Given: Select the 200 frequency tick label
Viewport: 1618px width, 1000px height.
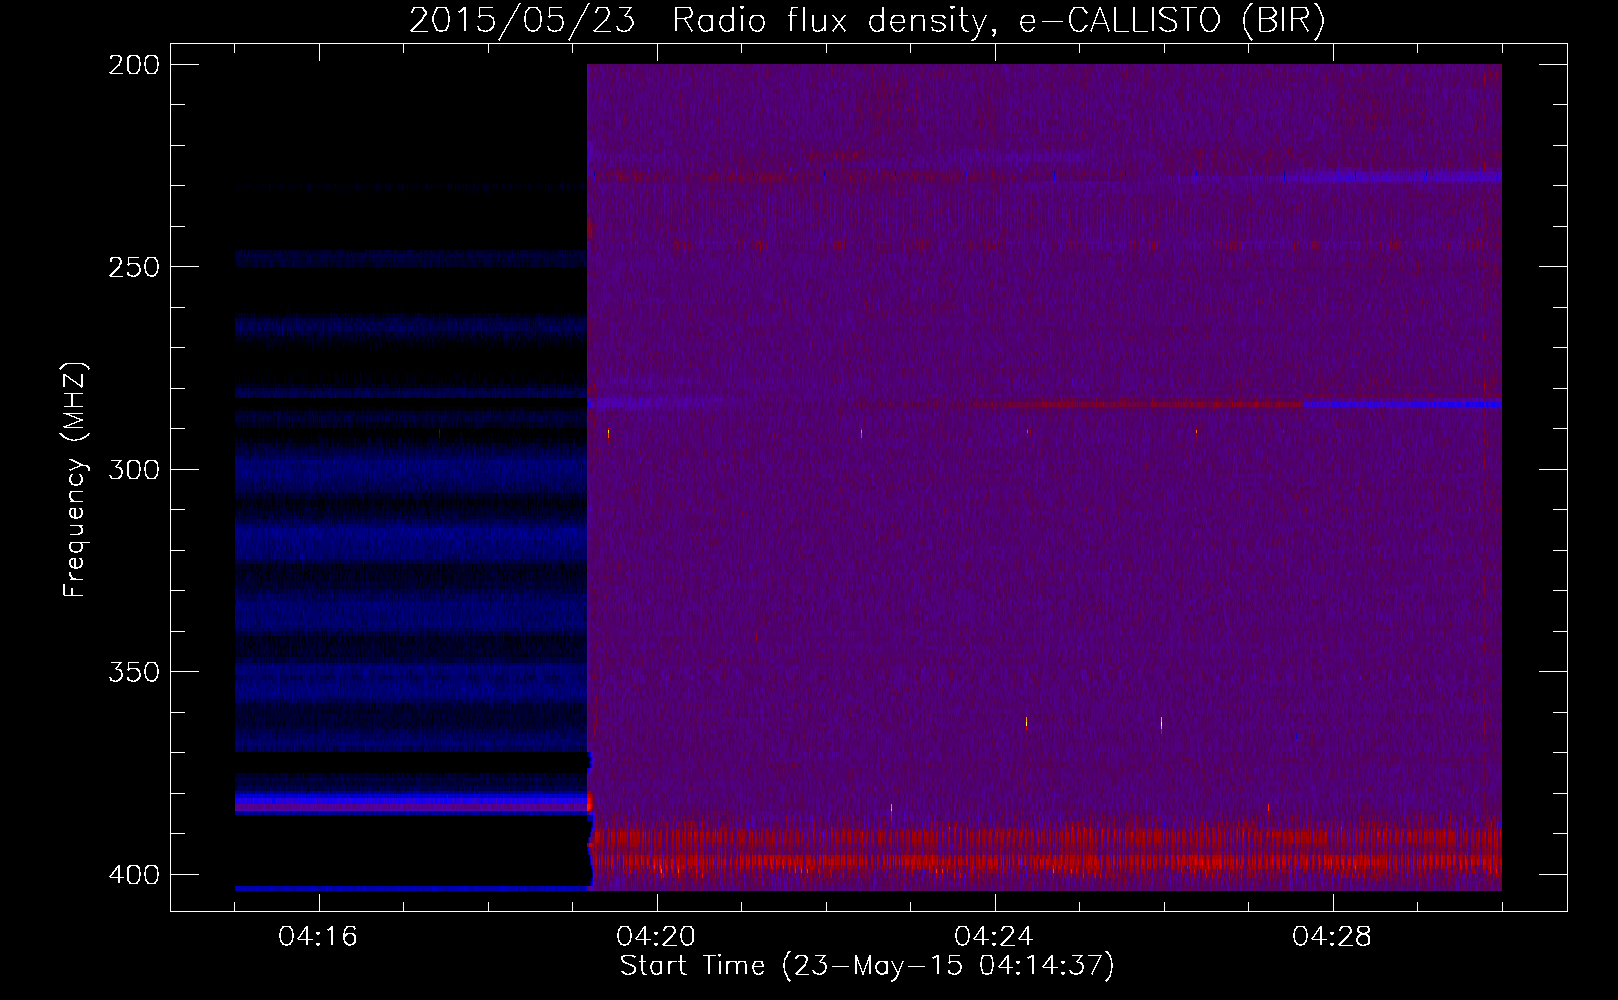Looking at the screenshot, I should pyautogui.click(x=134, y=65).
